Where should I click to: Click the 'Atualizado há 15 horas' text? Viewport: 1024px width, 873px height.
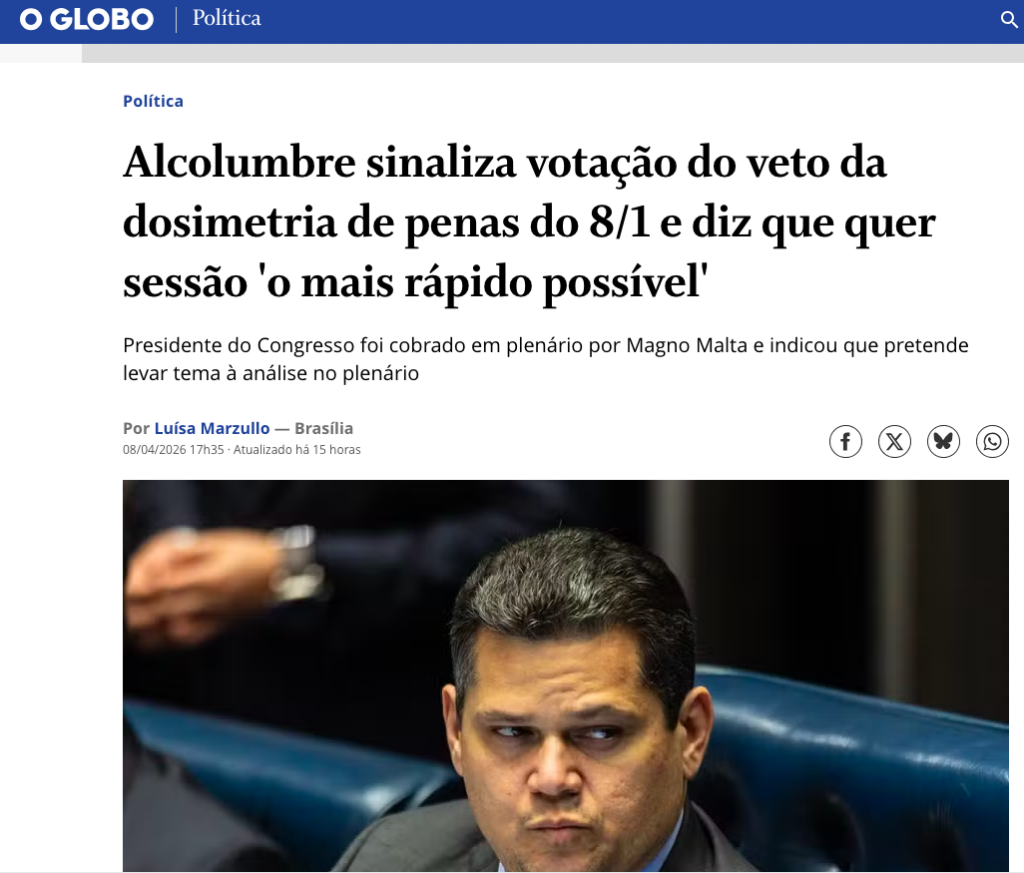[x=297, y=450]
